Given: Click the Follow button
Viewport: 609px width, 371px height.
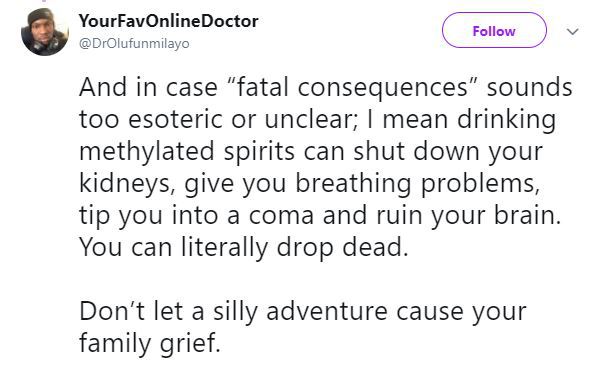Looking at the screenshot, I should [494, 30].
